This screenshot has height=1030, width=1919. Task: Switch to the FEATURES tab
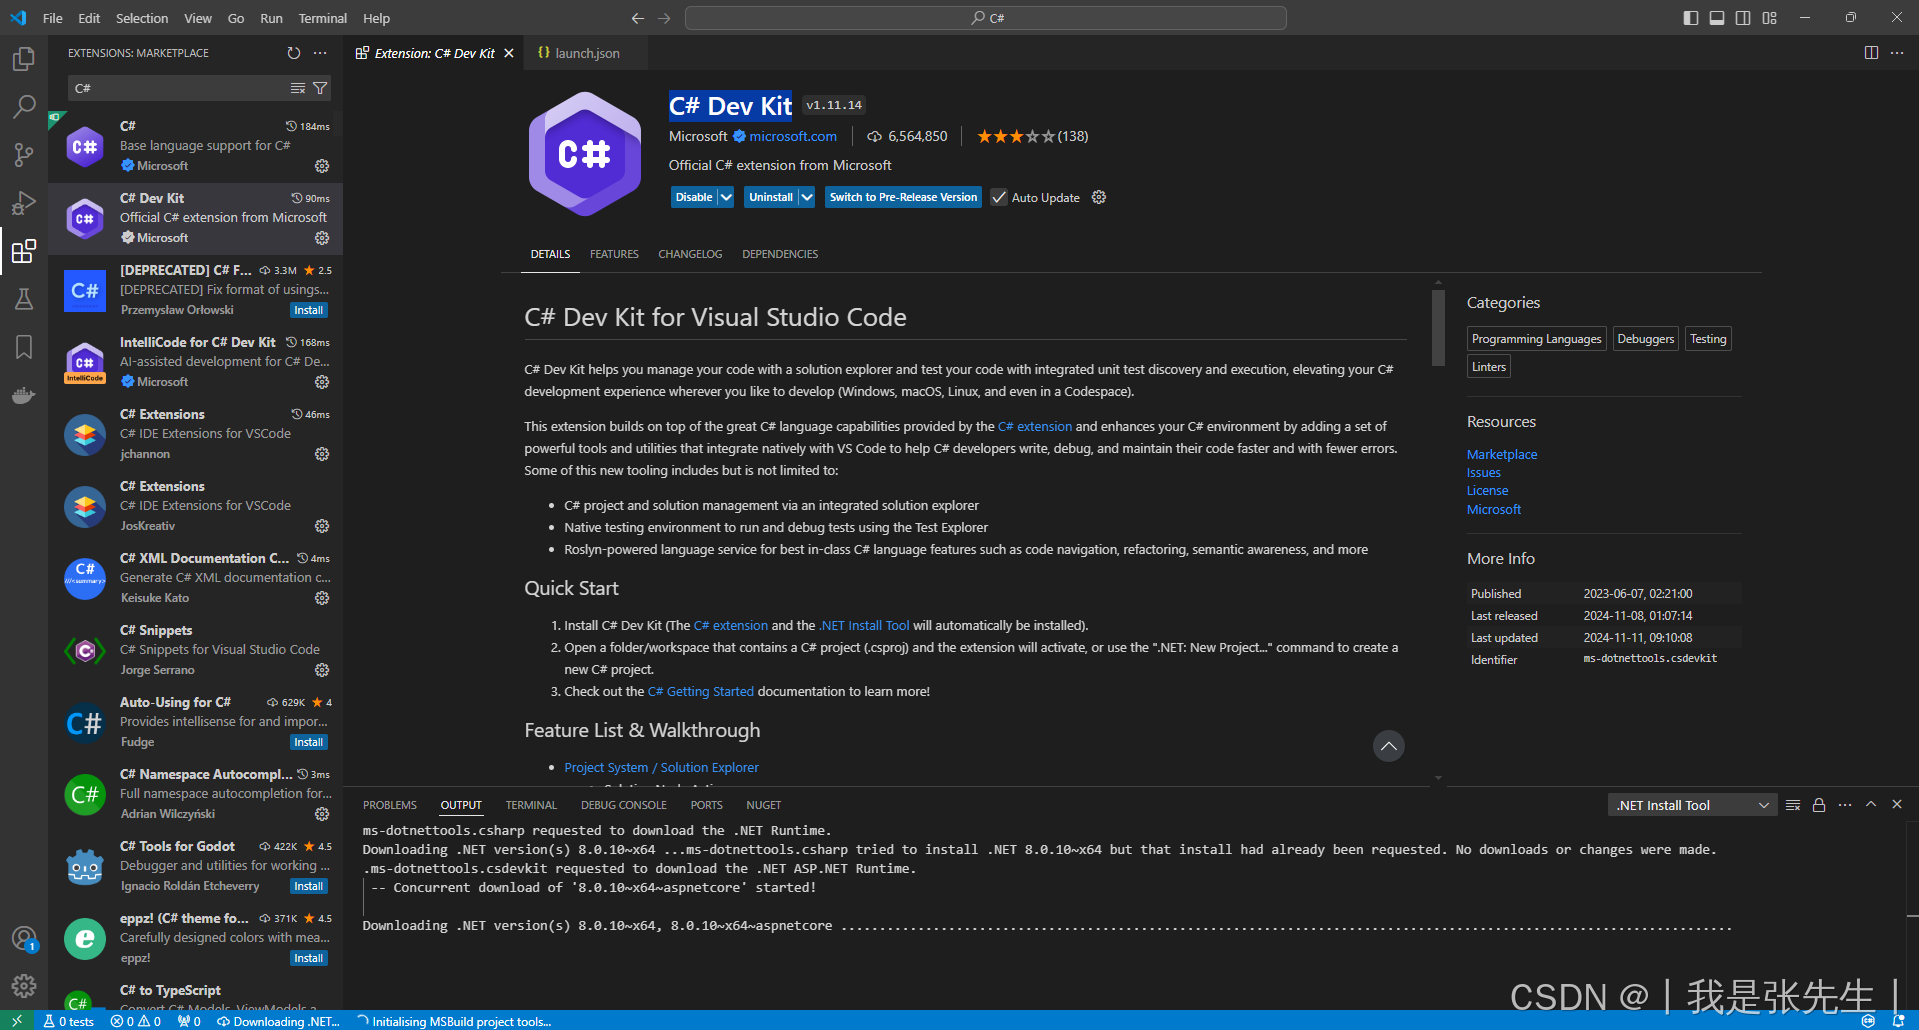tap(614, 254)
